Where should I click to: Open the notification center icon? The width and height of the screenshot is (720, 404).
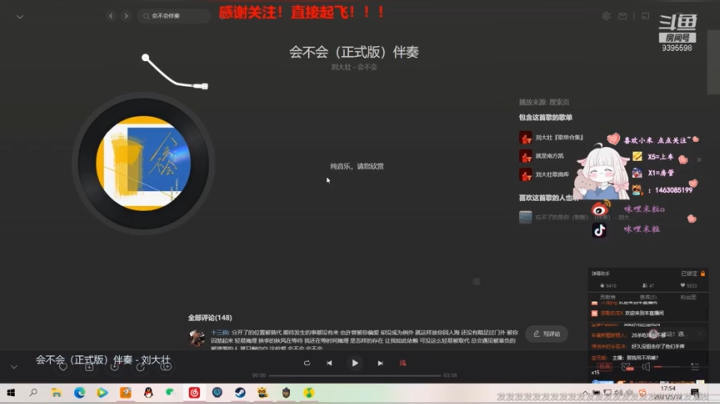[695, 393]
